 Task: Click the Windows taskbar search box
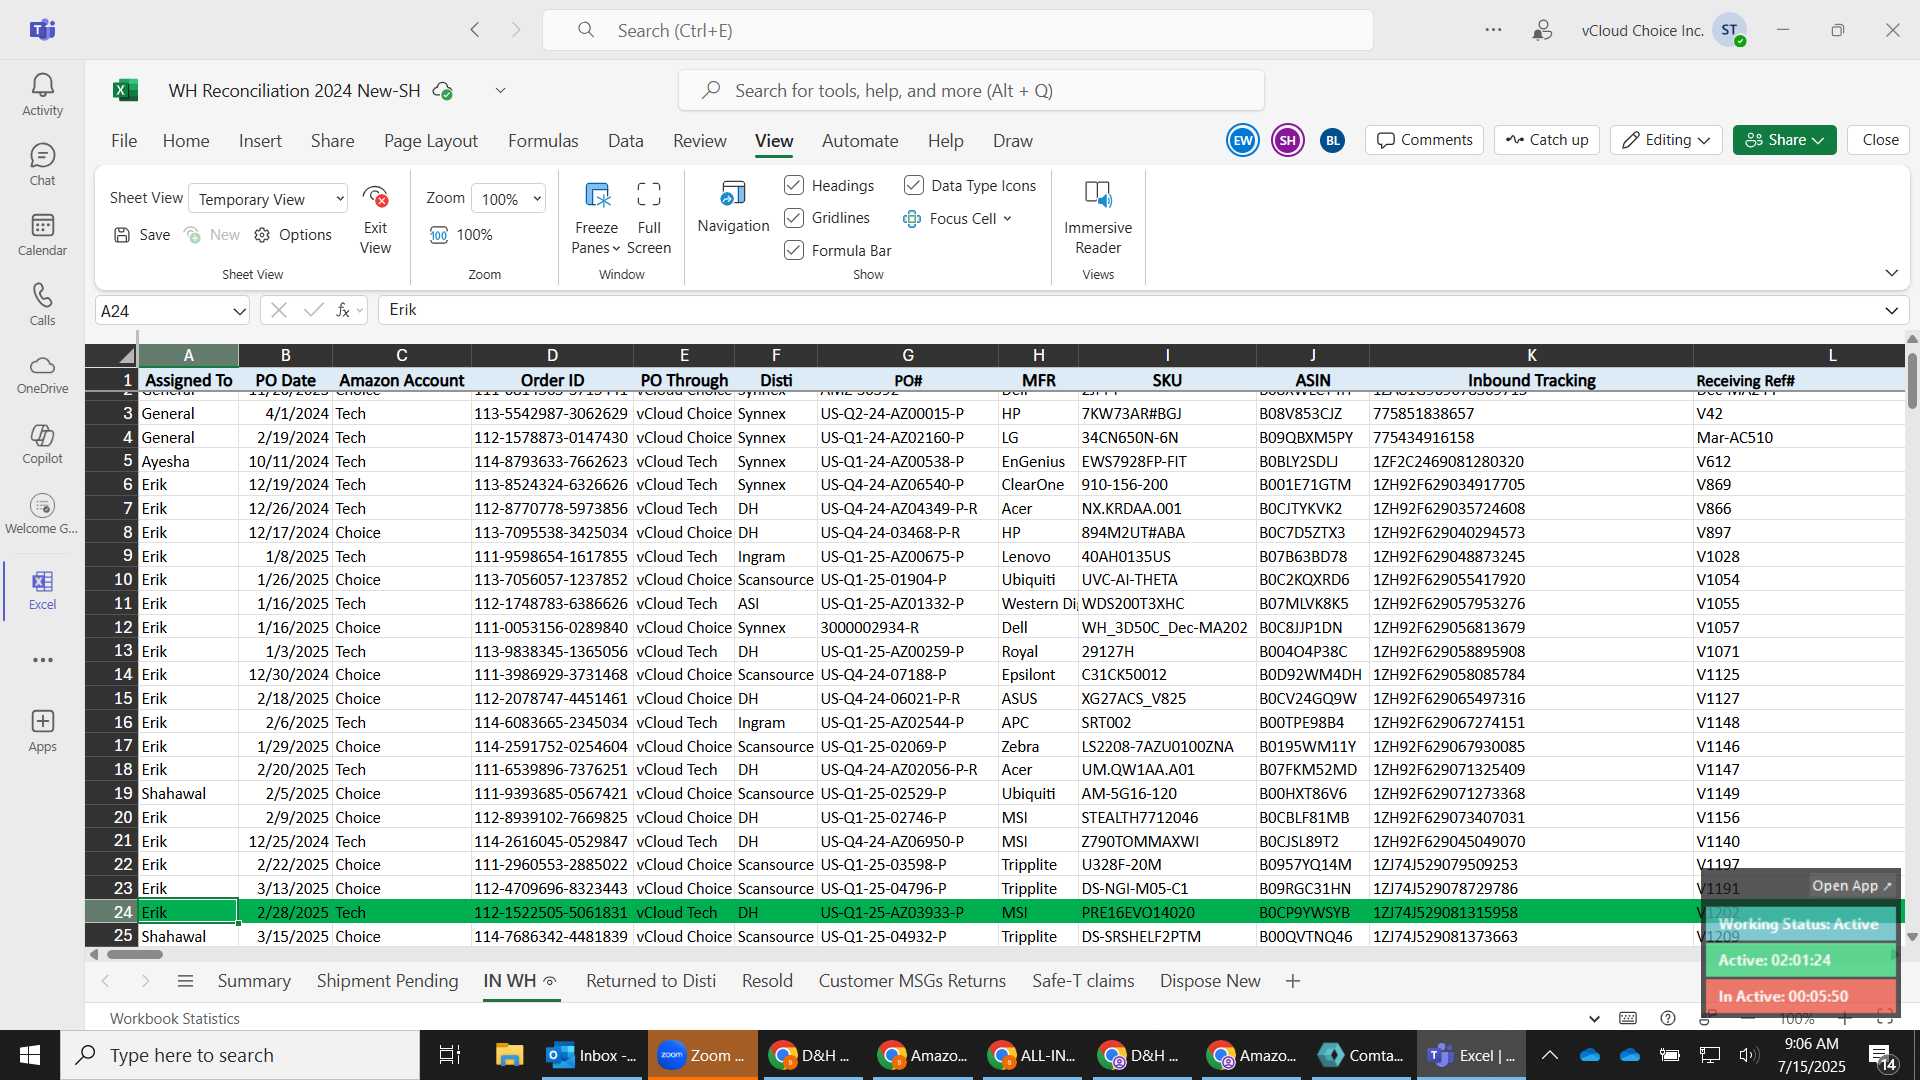pyautogui.click(x=240, y=1055)
